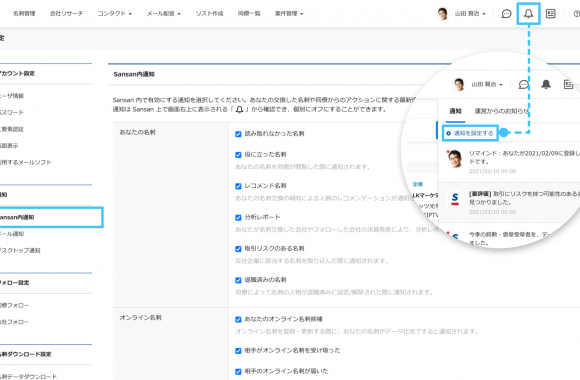Open the リマインド notification dated 2021/02/10 09:00

point(509,162)
